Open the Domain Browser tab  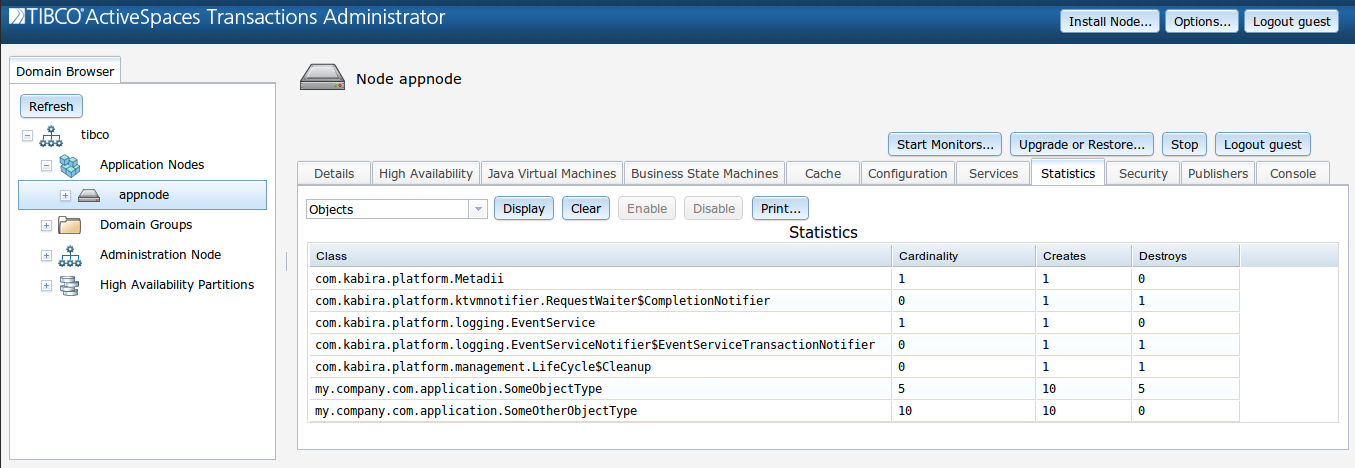[65, 71]
